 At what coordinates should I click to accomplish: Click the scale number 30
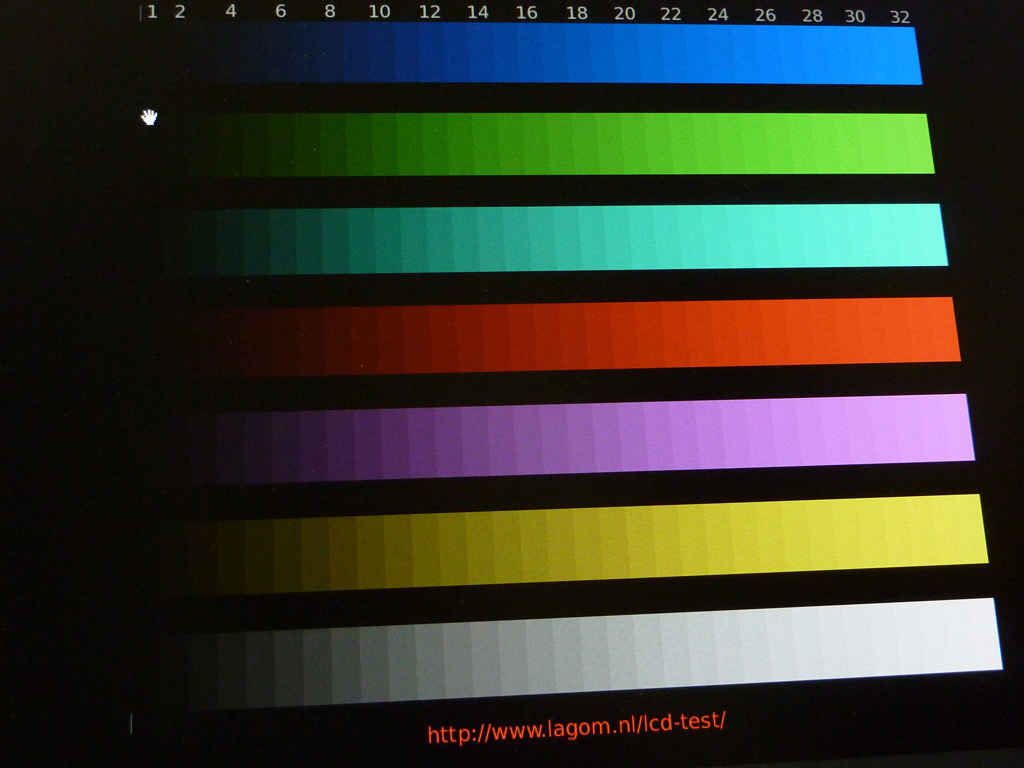(855, 16)
